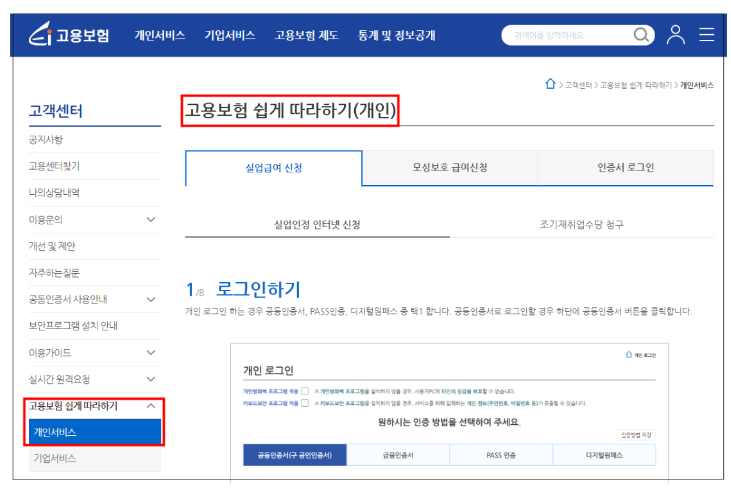Switch to 조기재취업수당 청구 sub-tab
731x492 pixels.
click(581, 225)
